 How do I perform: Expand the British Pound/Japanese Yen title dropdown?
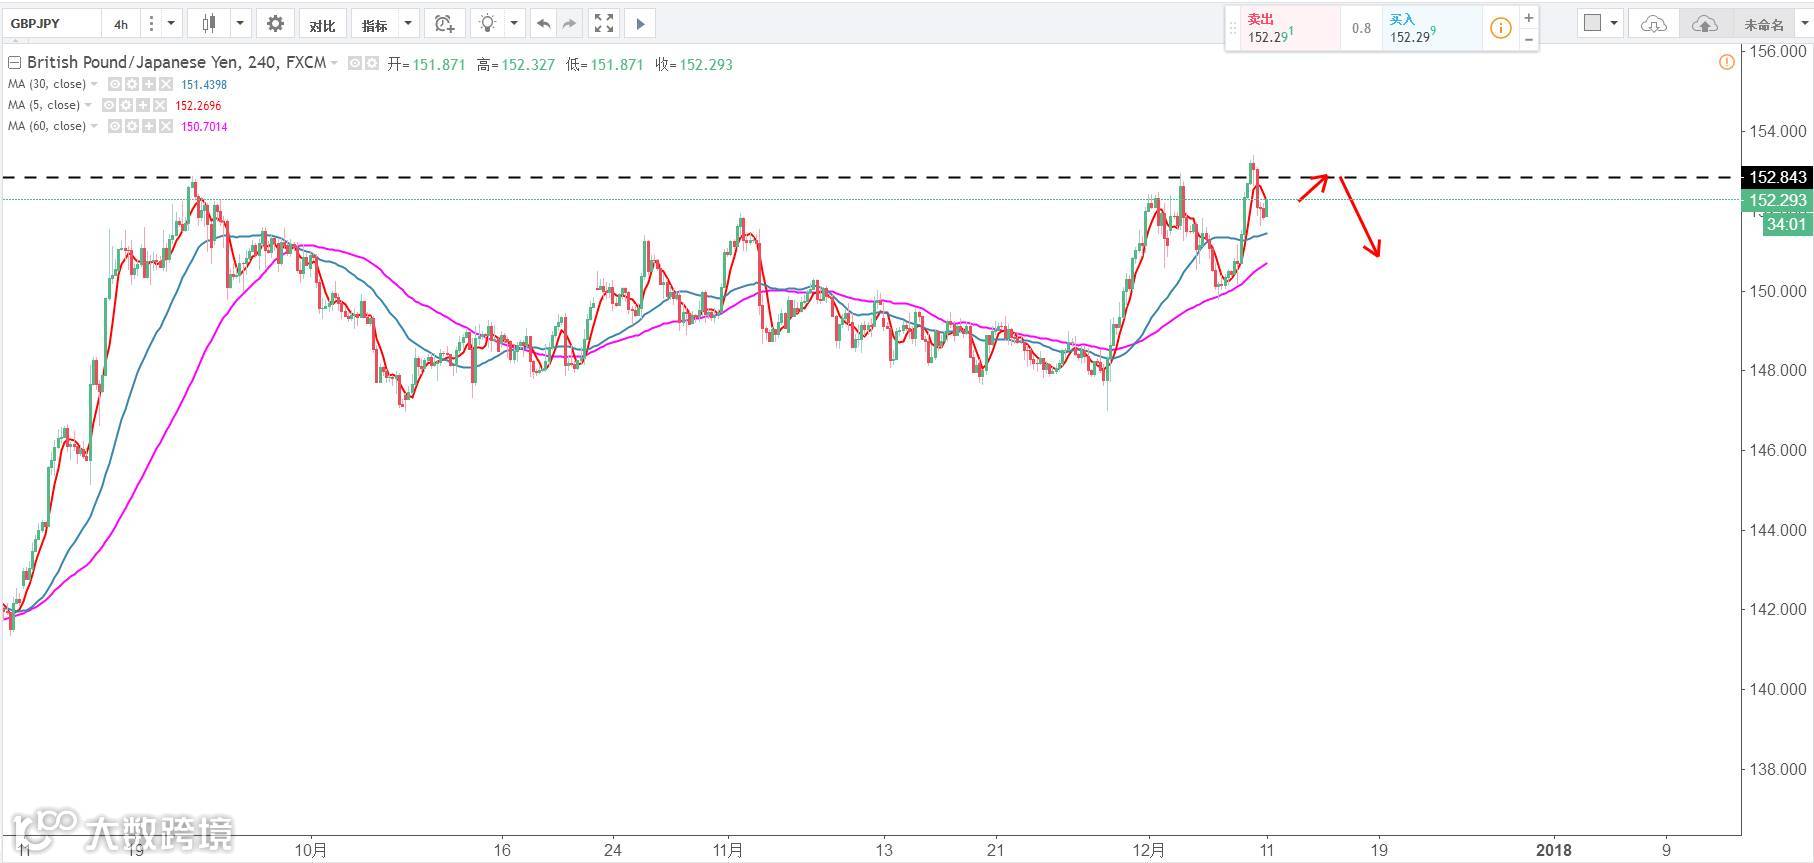click(x=334, y=63)
